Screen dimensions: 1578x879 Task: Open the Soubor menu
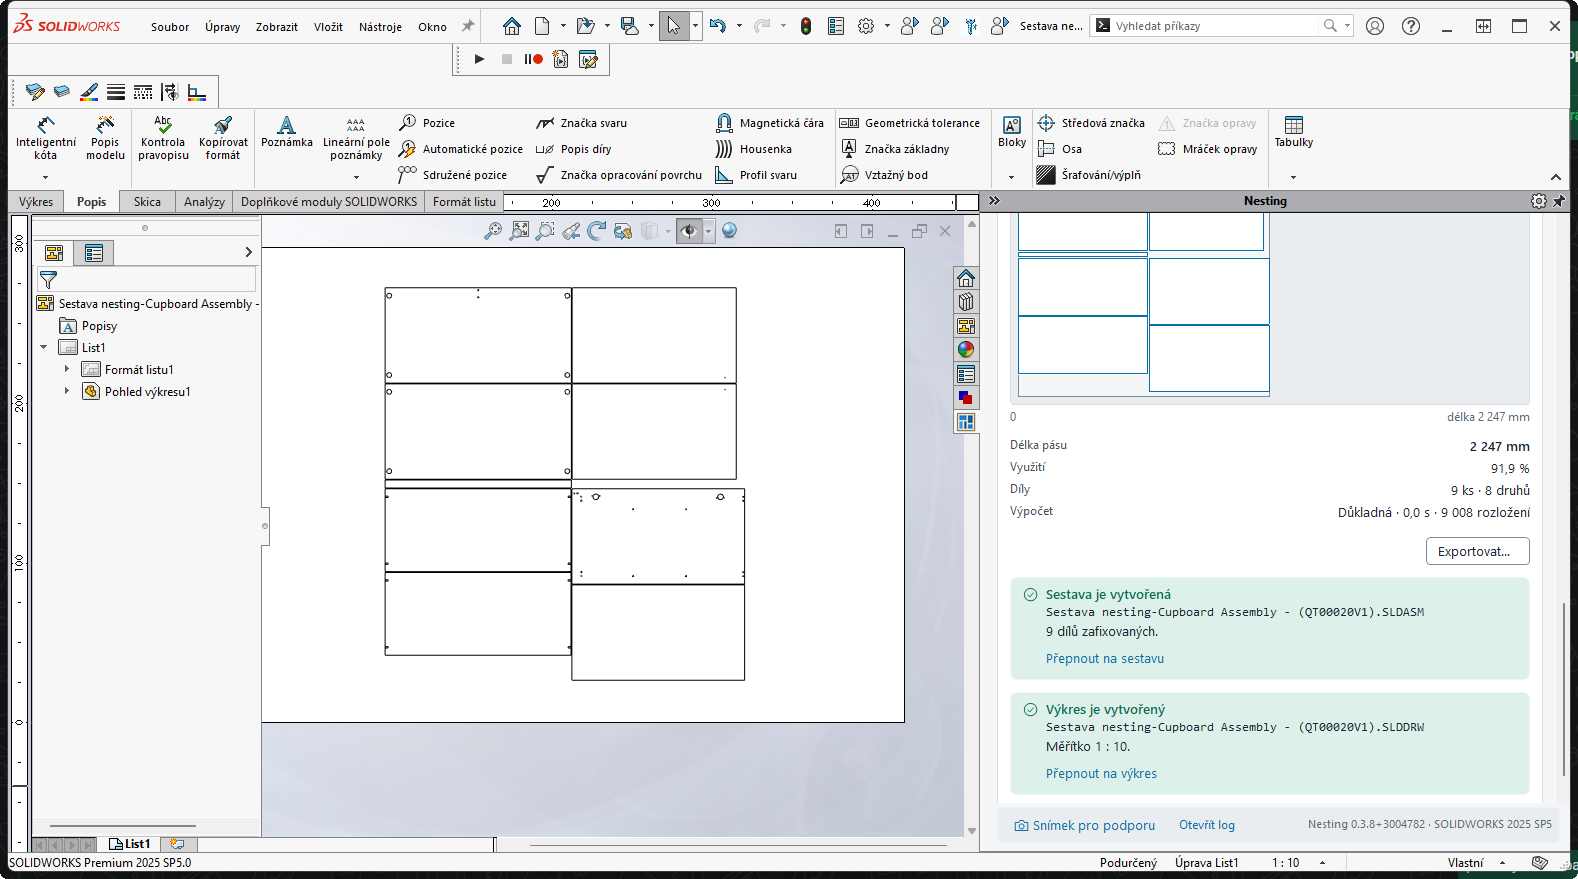pos(170,27)
